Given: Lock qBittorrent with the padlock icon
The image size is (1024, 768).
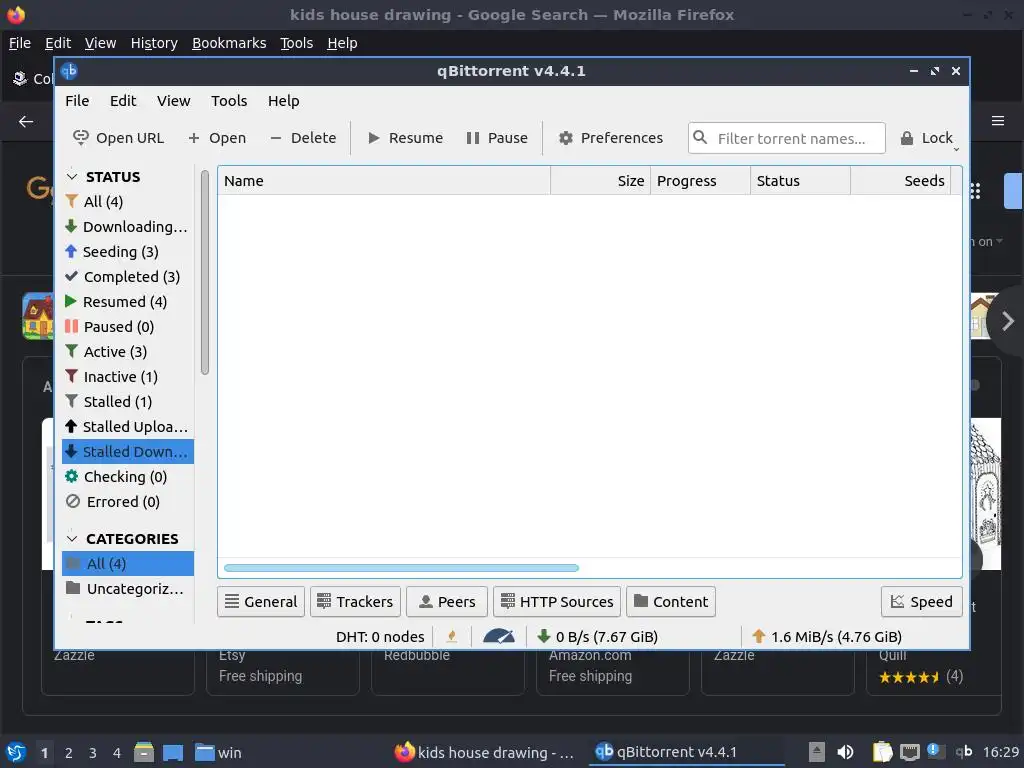Looking at the screenshot, I should point(906,138).
